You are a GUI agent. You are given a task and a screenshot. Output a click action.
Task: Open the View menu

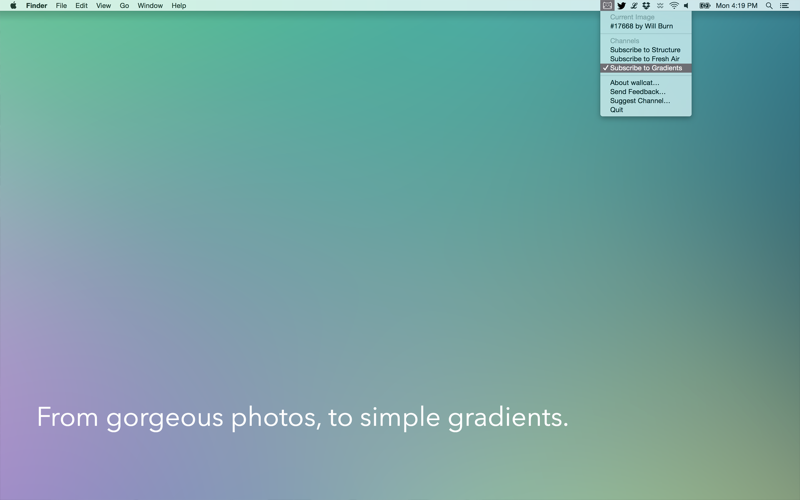(x=104, y=6)
